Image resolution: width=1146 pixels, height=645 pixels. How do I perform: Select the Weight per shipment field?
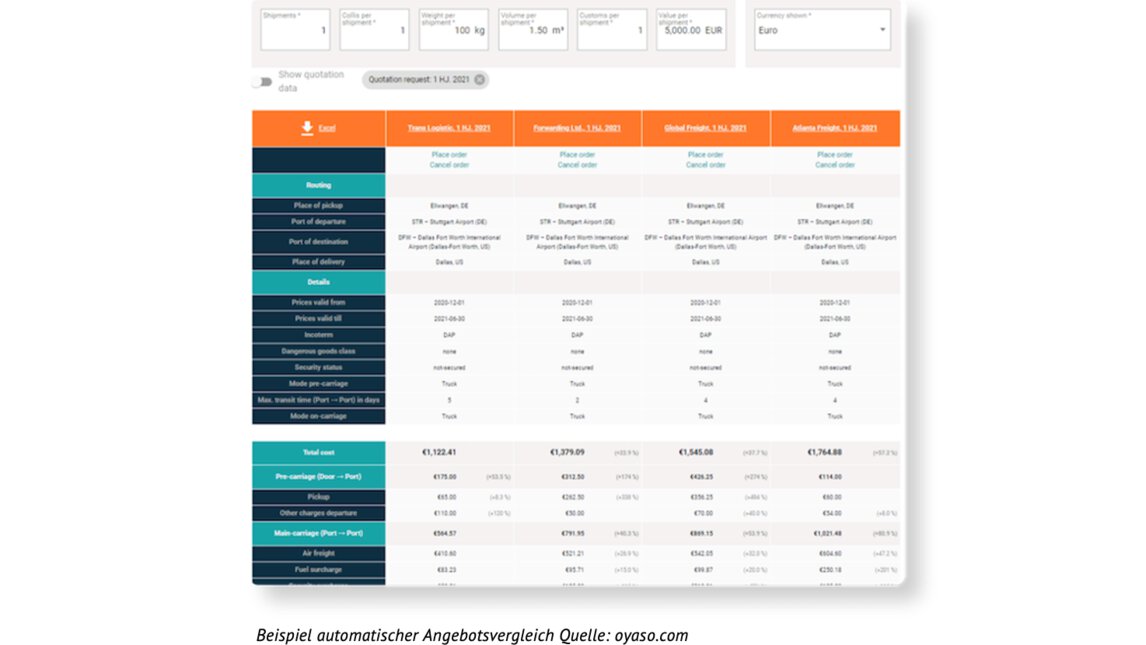(453, 30)
